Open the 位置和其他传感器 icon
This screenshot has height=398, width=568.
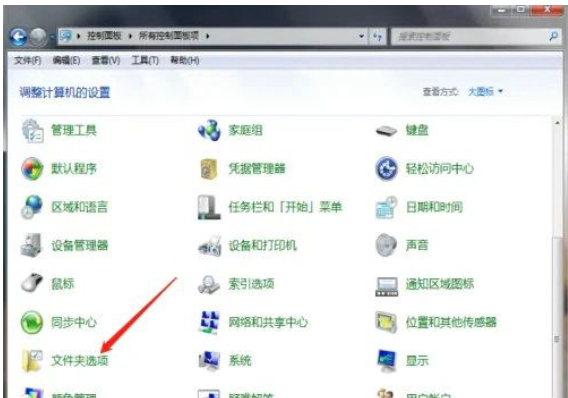[x=386, y=322]
